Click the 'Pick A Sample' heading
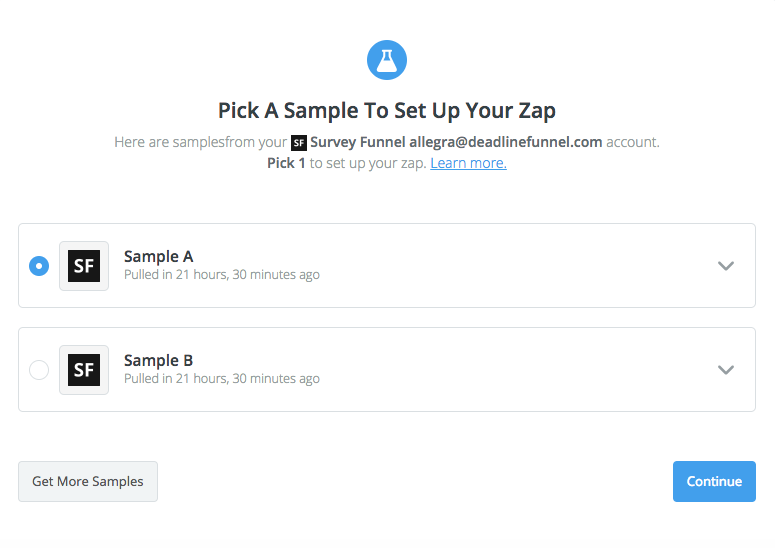Viewport: 775px width, 548px height. pos(387,110)
